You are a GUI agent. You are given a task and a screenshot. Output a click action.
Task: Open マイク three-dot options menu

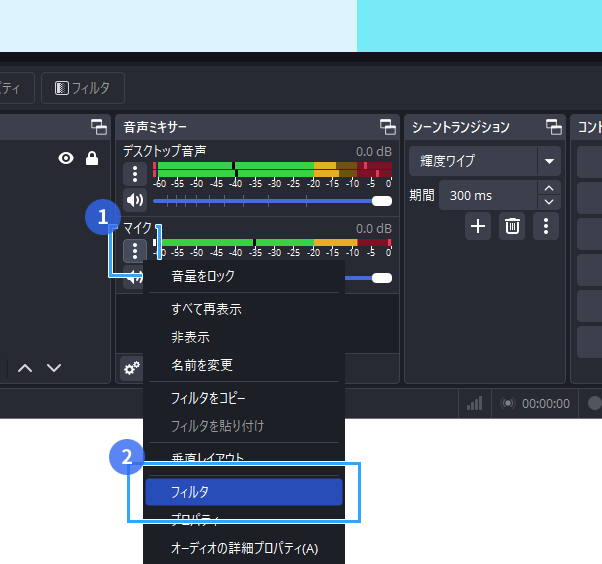135,251
